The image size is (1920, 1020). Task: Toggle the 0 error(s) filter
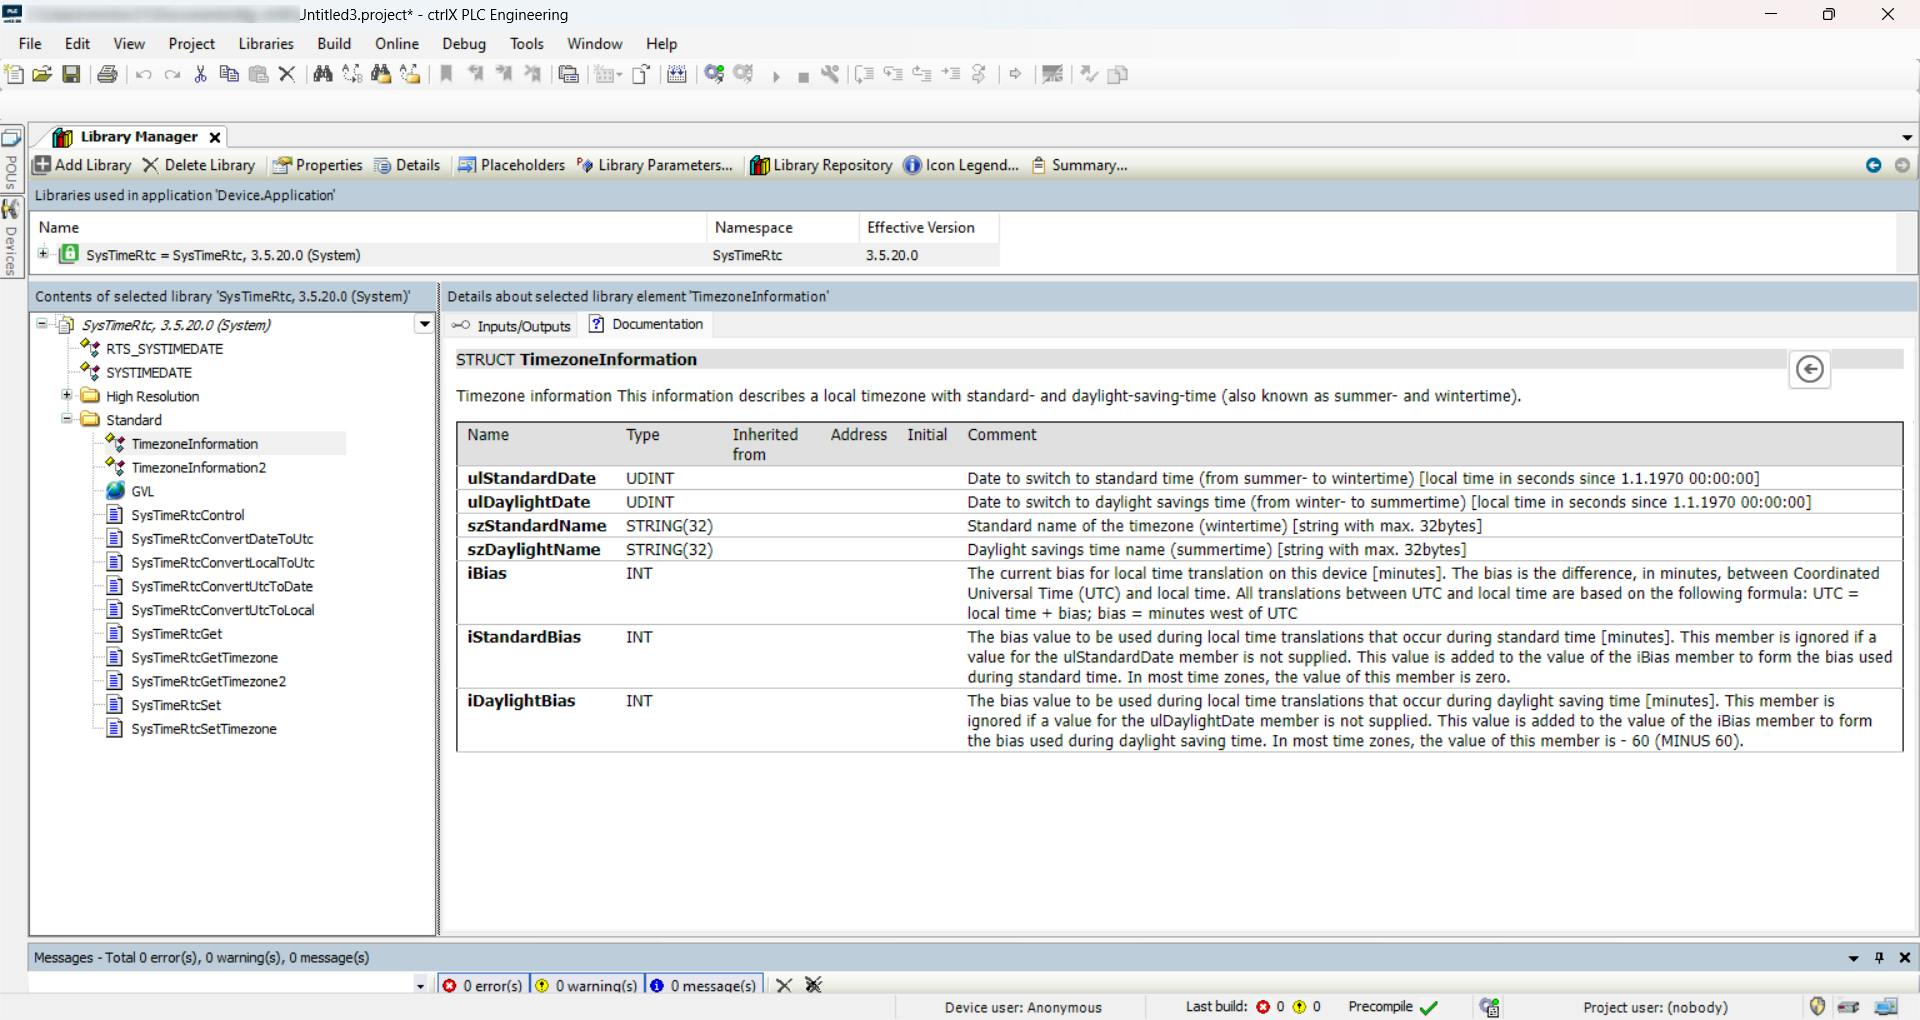tap(483, 986)
